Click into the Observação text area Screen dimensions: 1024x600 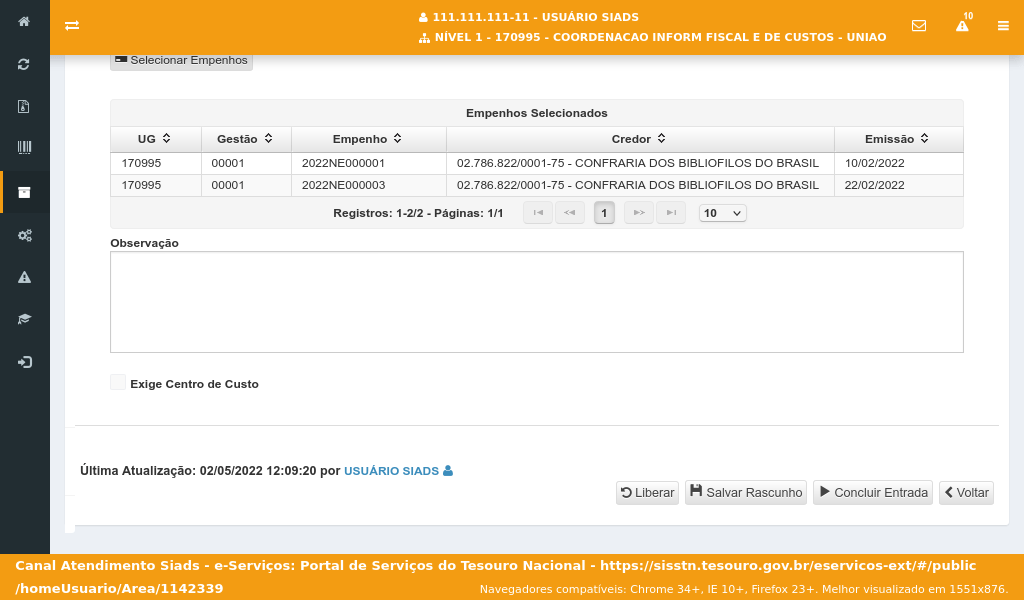[537, 302]
